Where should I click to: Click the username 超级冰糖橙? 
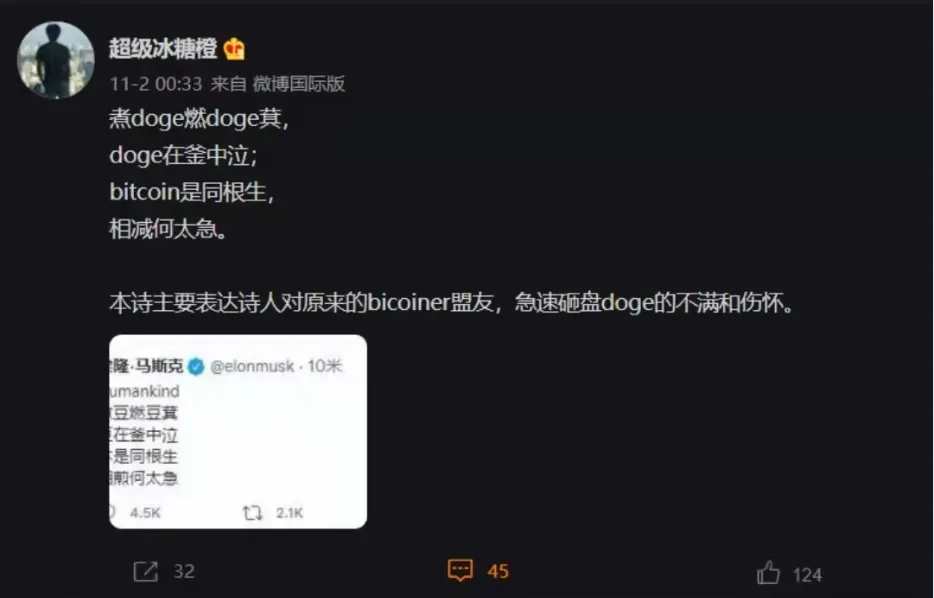pos(163,49)
